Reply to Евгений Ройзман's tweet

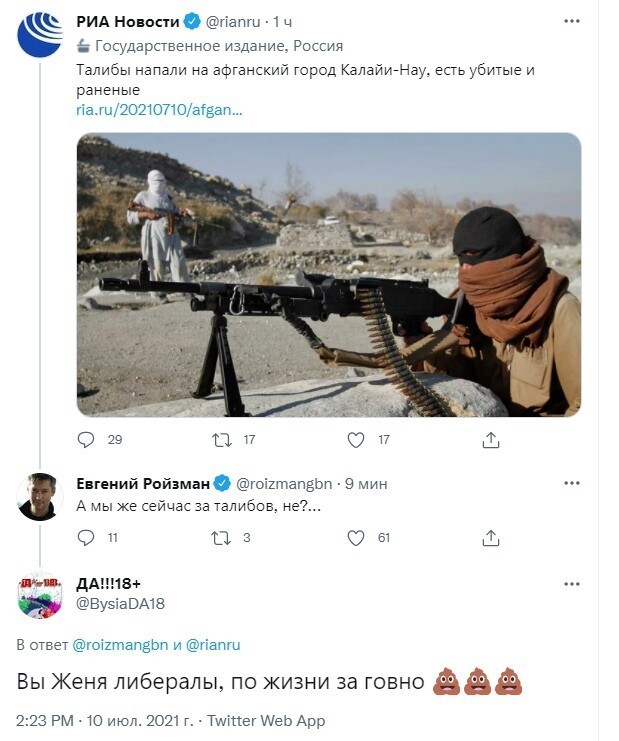click(x=86, y=538)
